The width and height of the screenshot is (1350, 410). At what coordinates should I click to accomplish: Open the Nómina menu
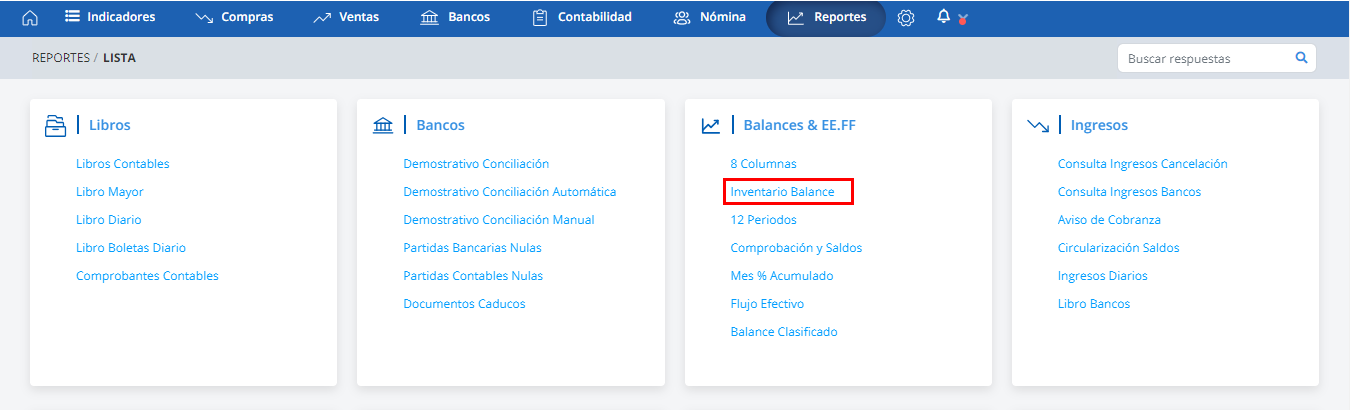coord(710,17)
